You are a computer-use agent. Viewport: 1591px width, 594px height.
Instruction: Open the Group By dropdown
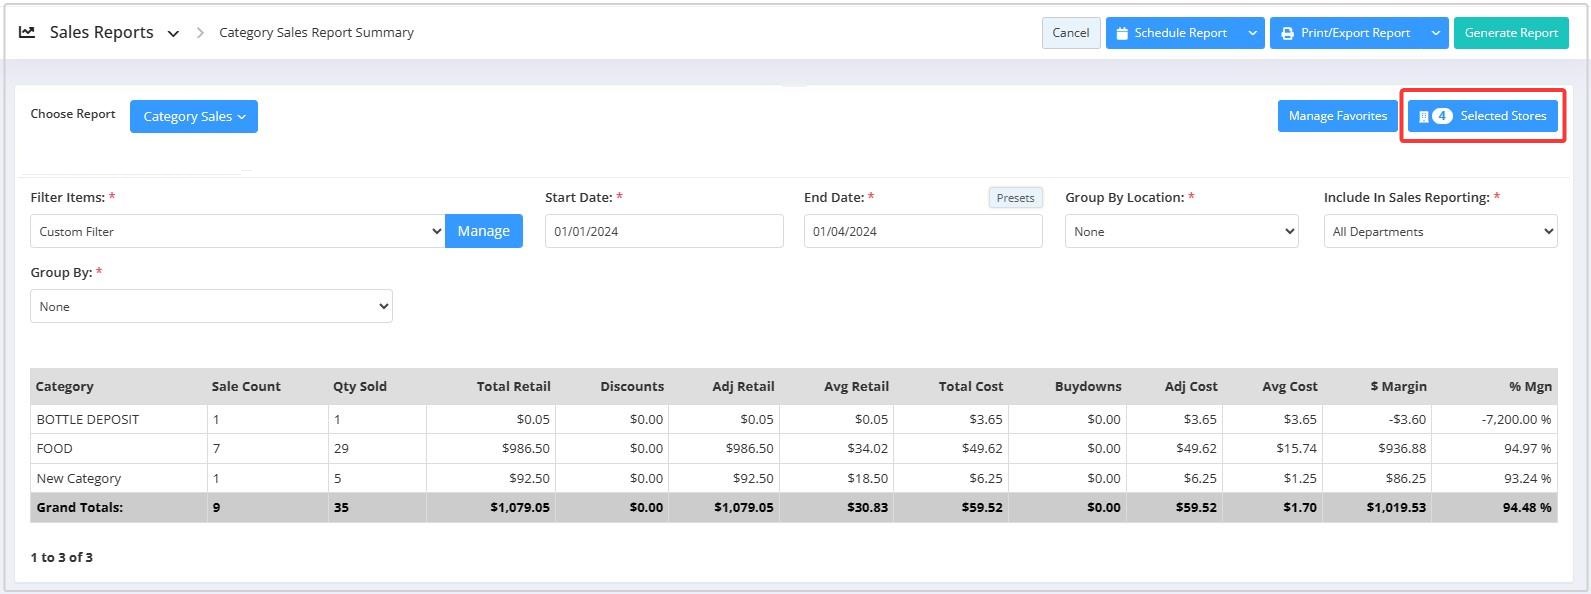click(x=211, y=306)
